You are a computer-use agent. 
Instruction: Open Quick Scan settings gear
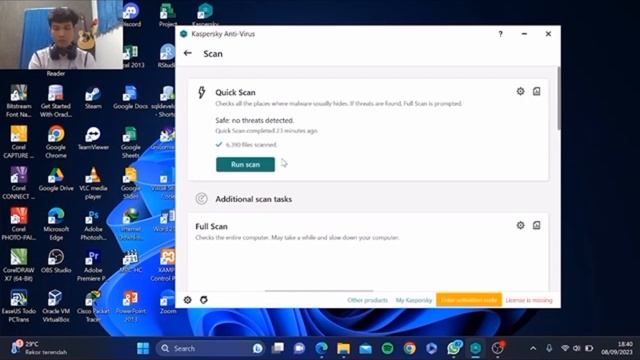520,91
